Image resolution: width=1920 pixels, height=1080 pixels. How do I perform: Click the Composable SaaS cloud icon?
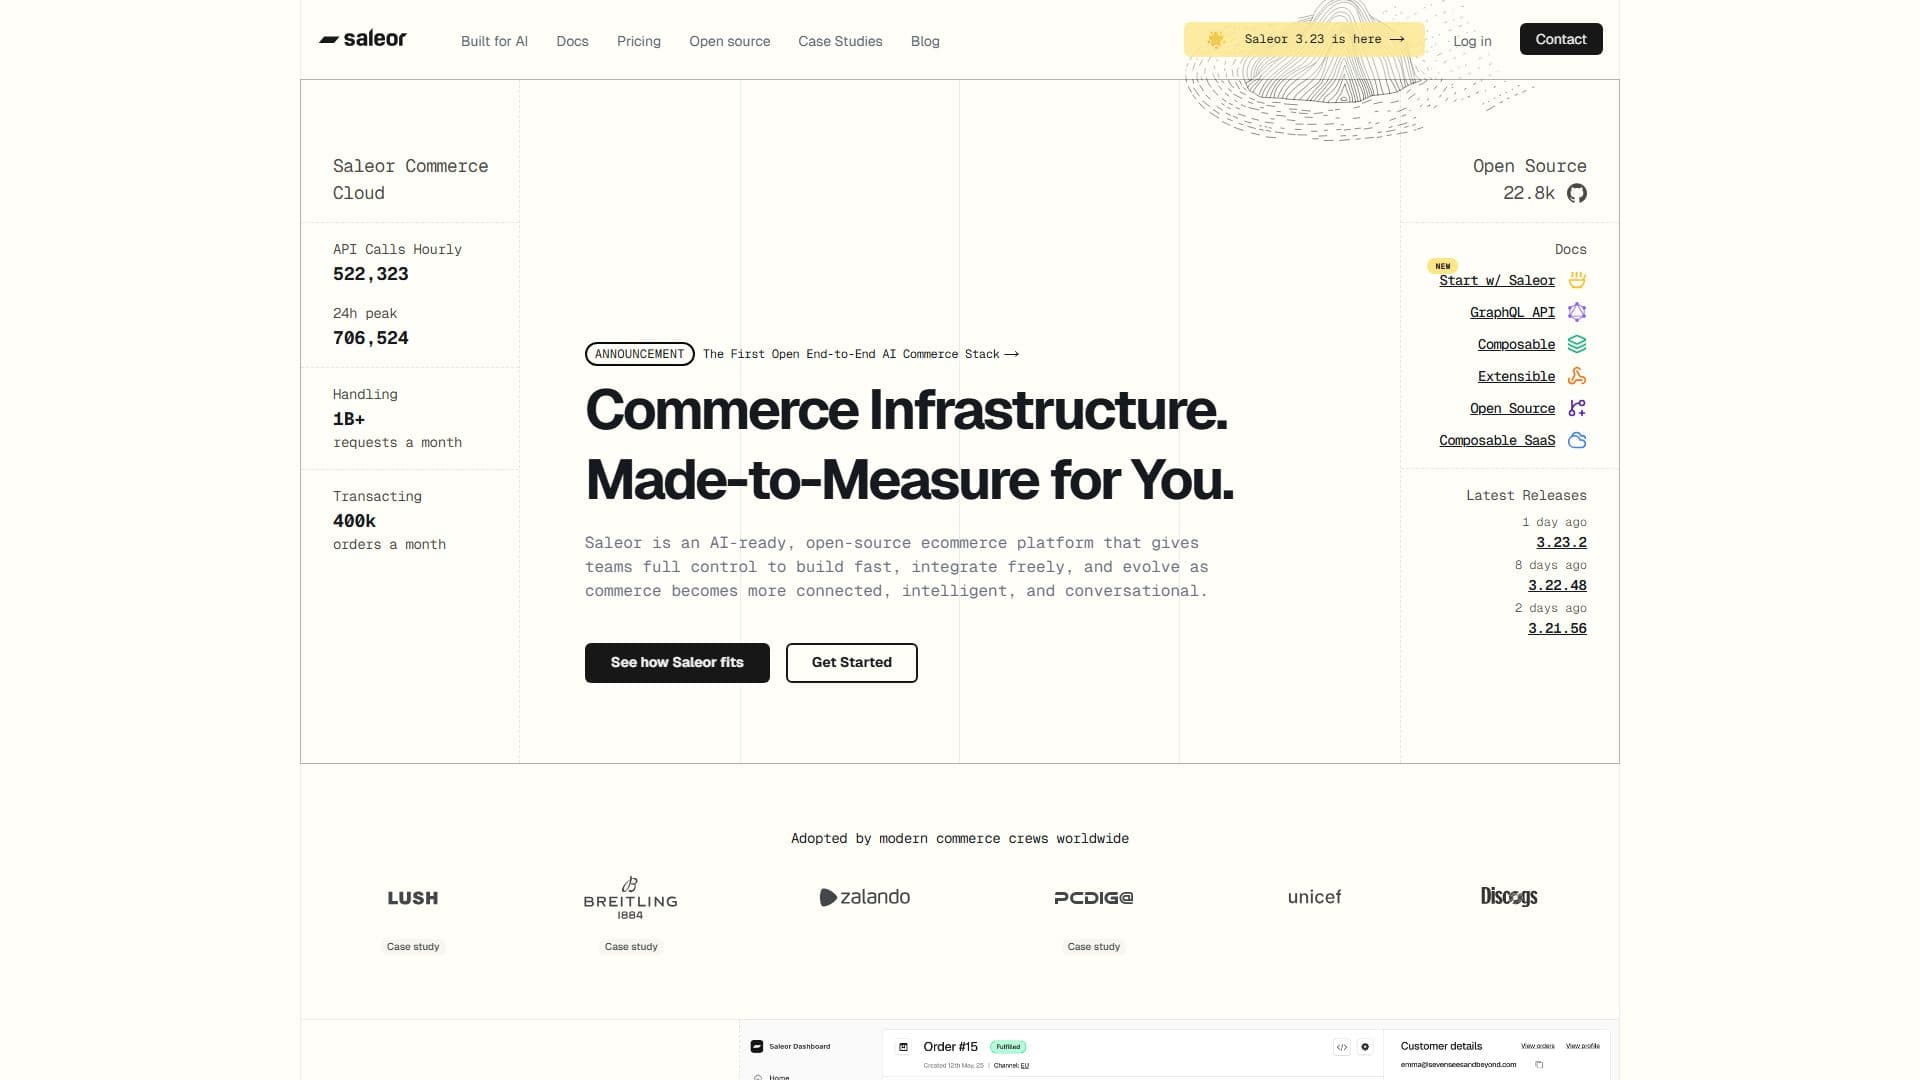point(1577,440)
